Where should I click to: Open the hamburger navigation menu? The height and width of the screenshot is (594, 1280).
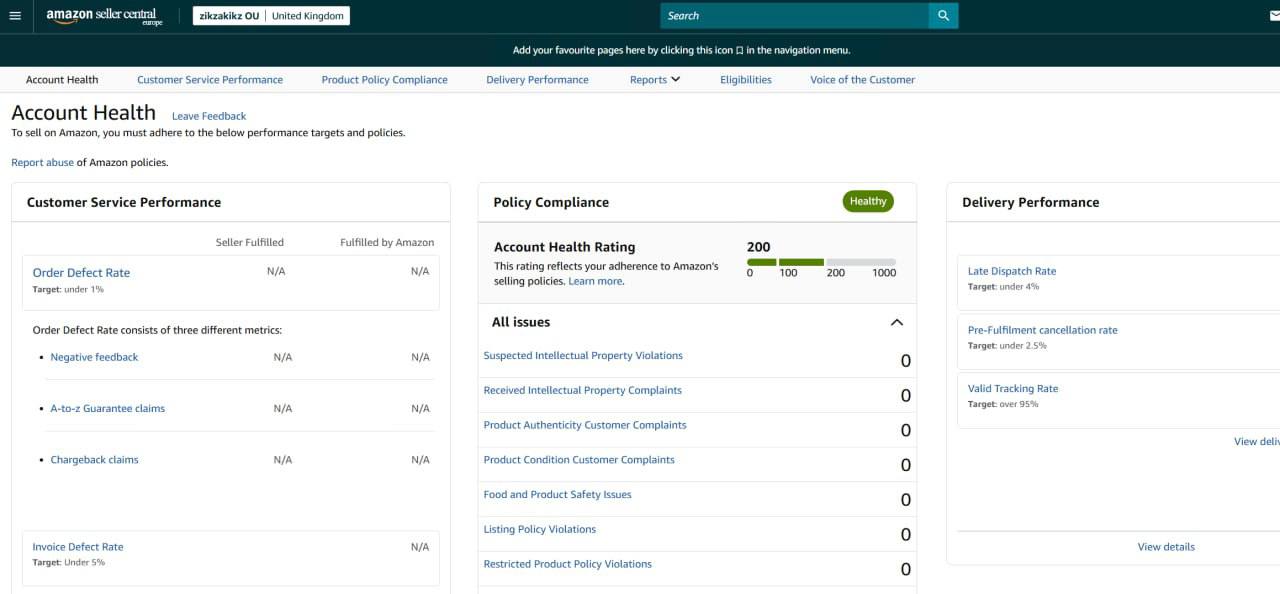coord(15,16)
